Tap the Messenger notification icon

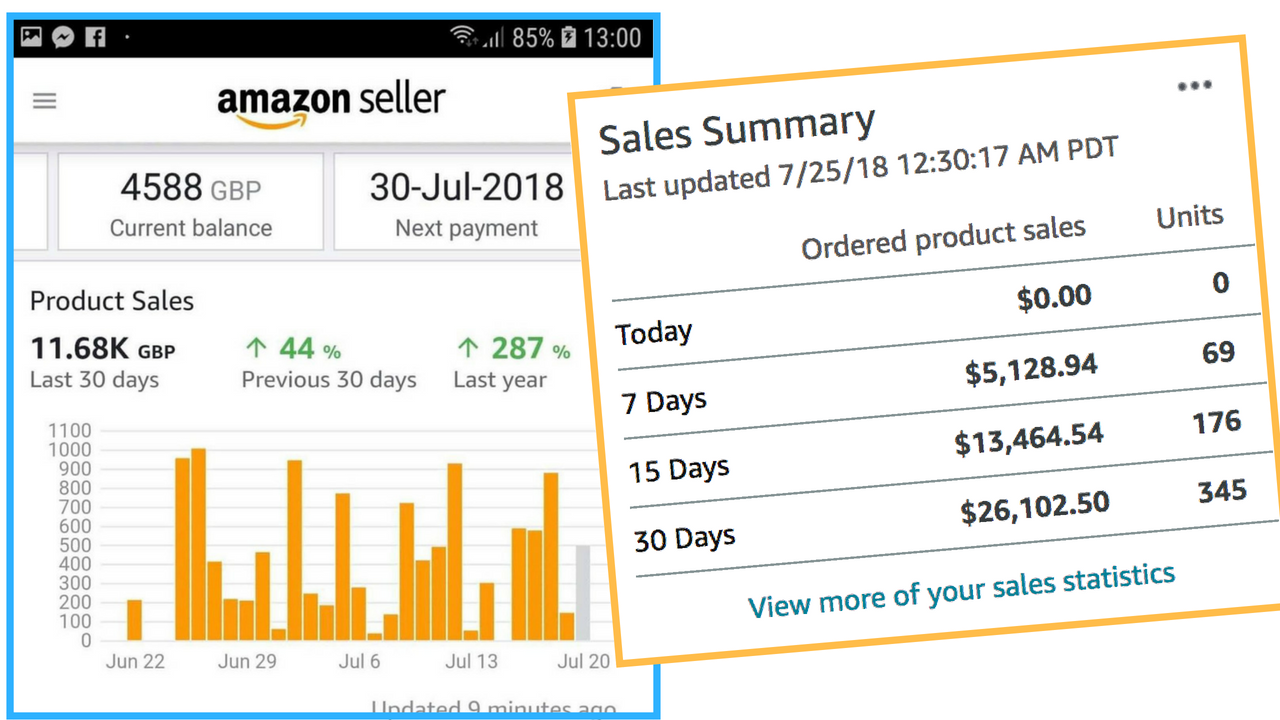[x=62, y=38]
